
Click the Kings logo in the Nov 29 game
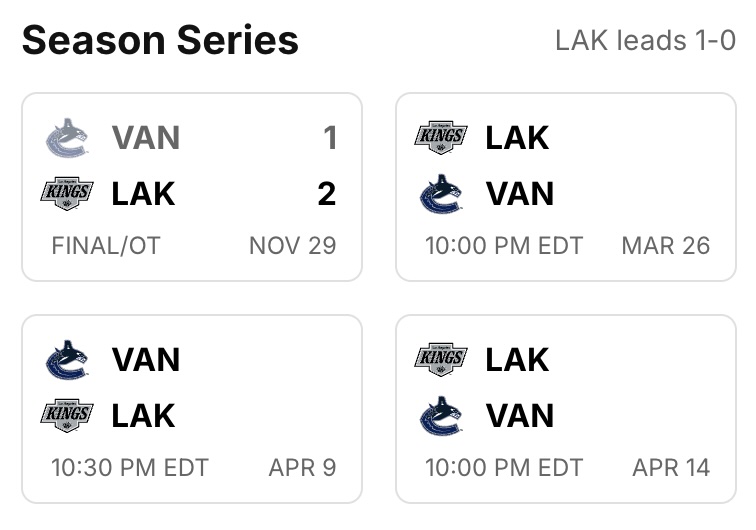tap(68, 193)
